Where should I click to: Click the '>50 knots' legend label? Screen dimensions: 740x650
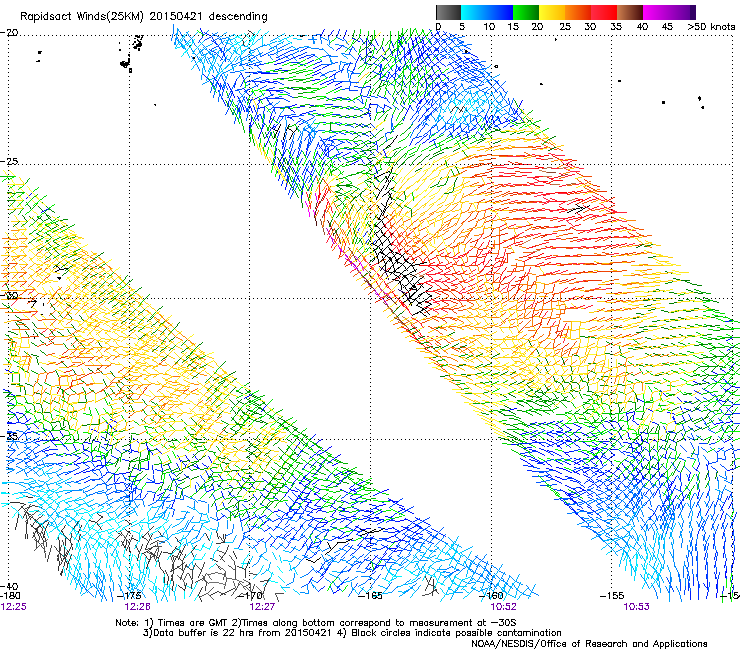click(711, 27)
